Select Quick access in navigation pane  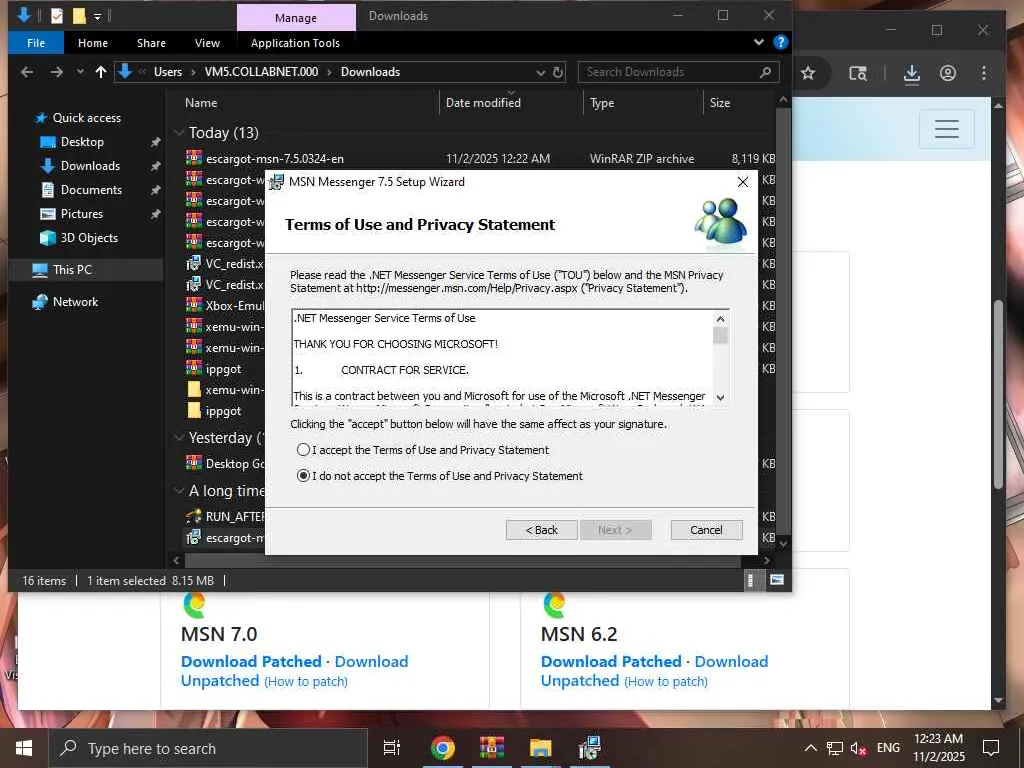point(86,118)
